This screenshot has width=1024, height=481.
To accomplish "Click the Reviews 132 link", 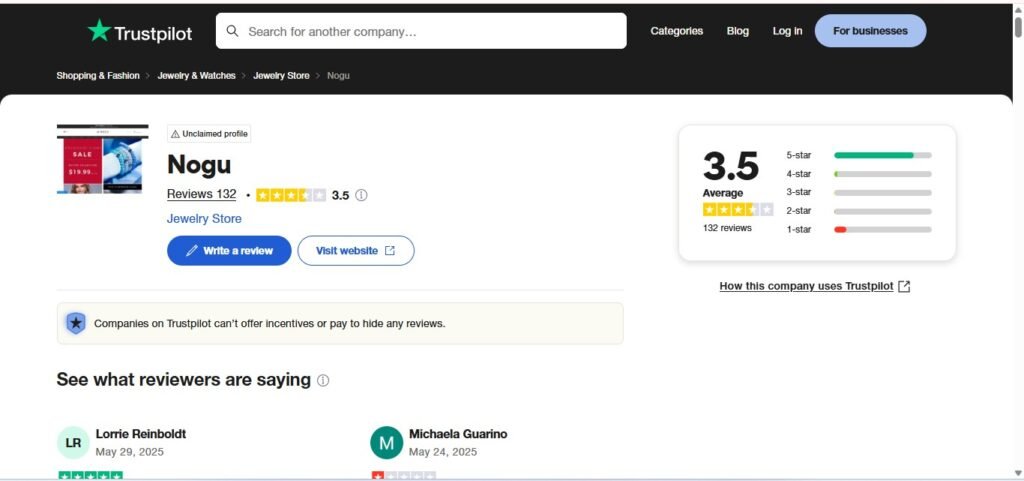I will (x=202, y=194).
